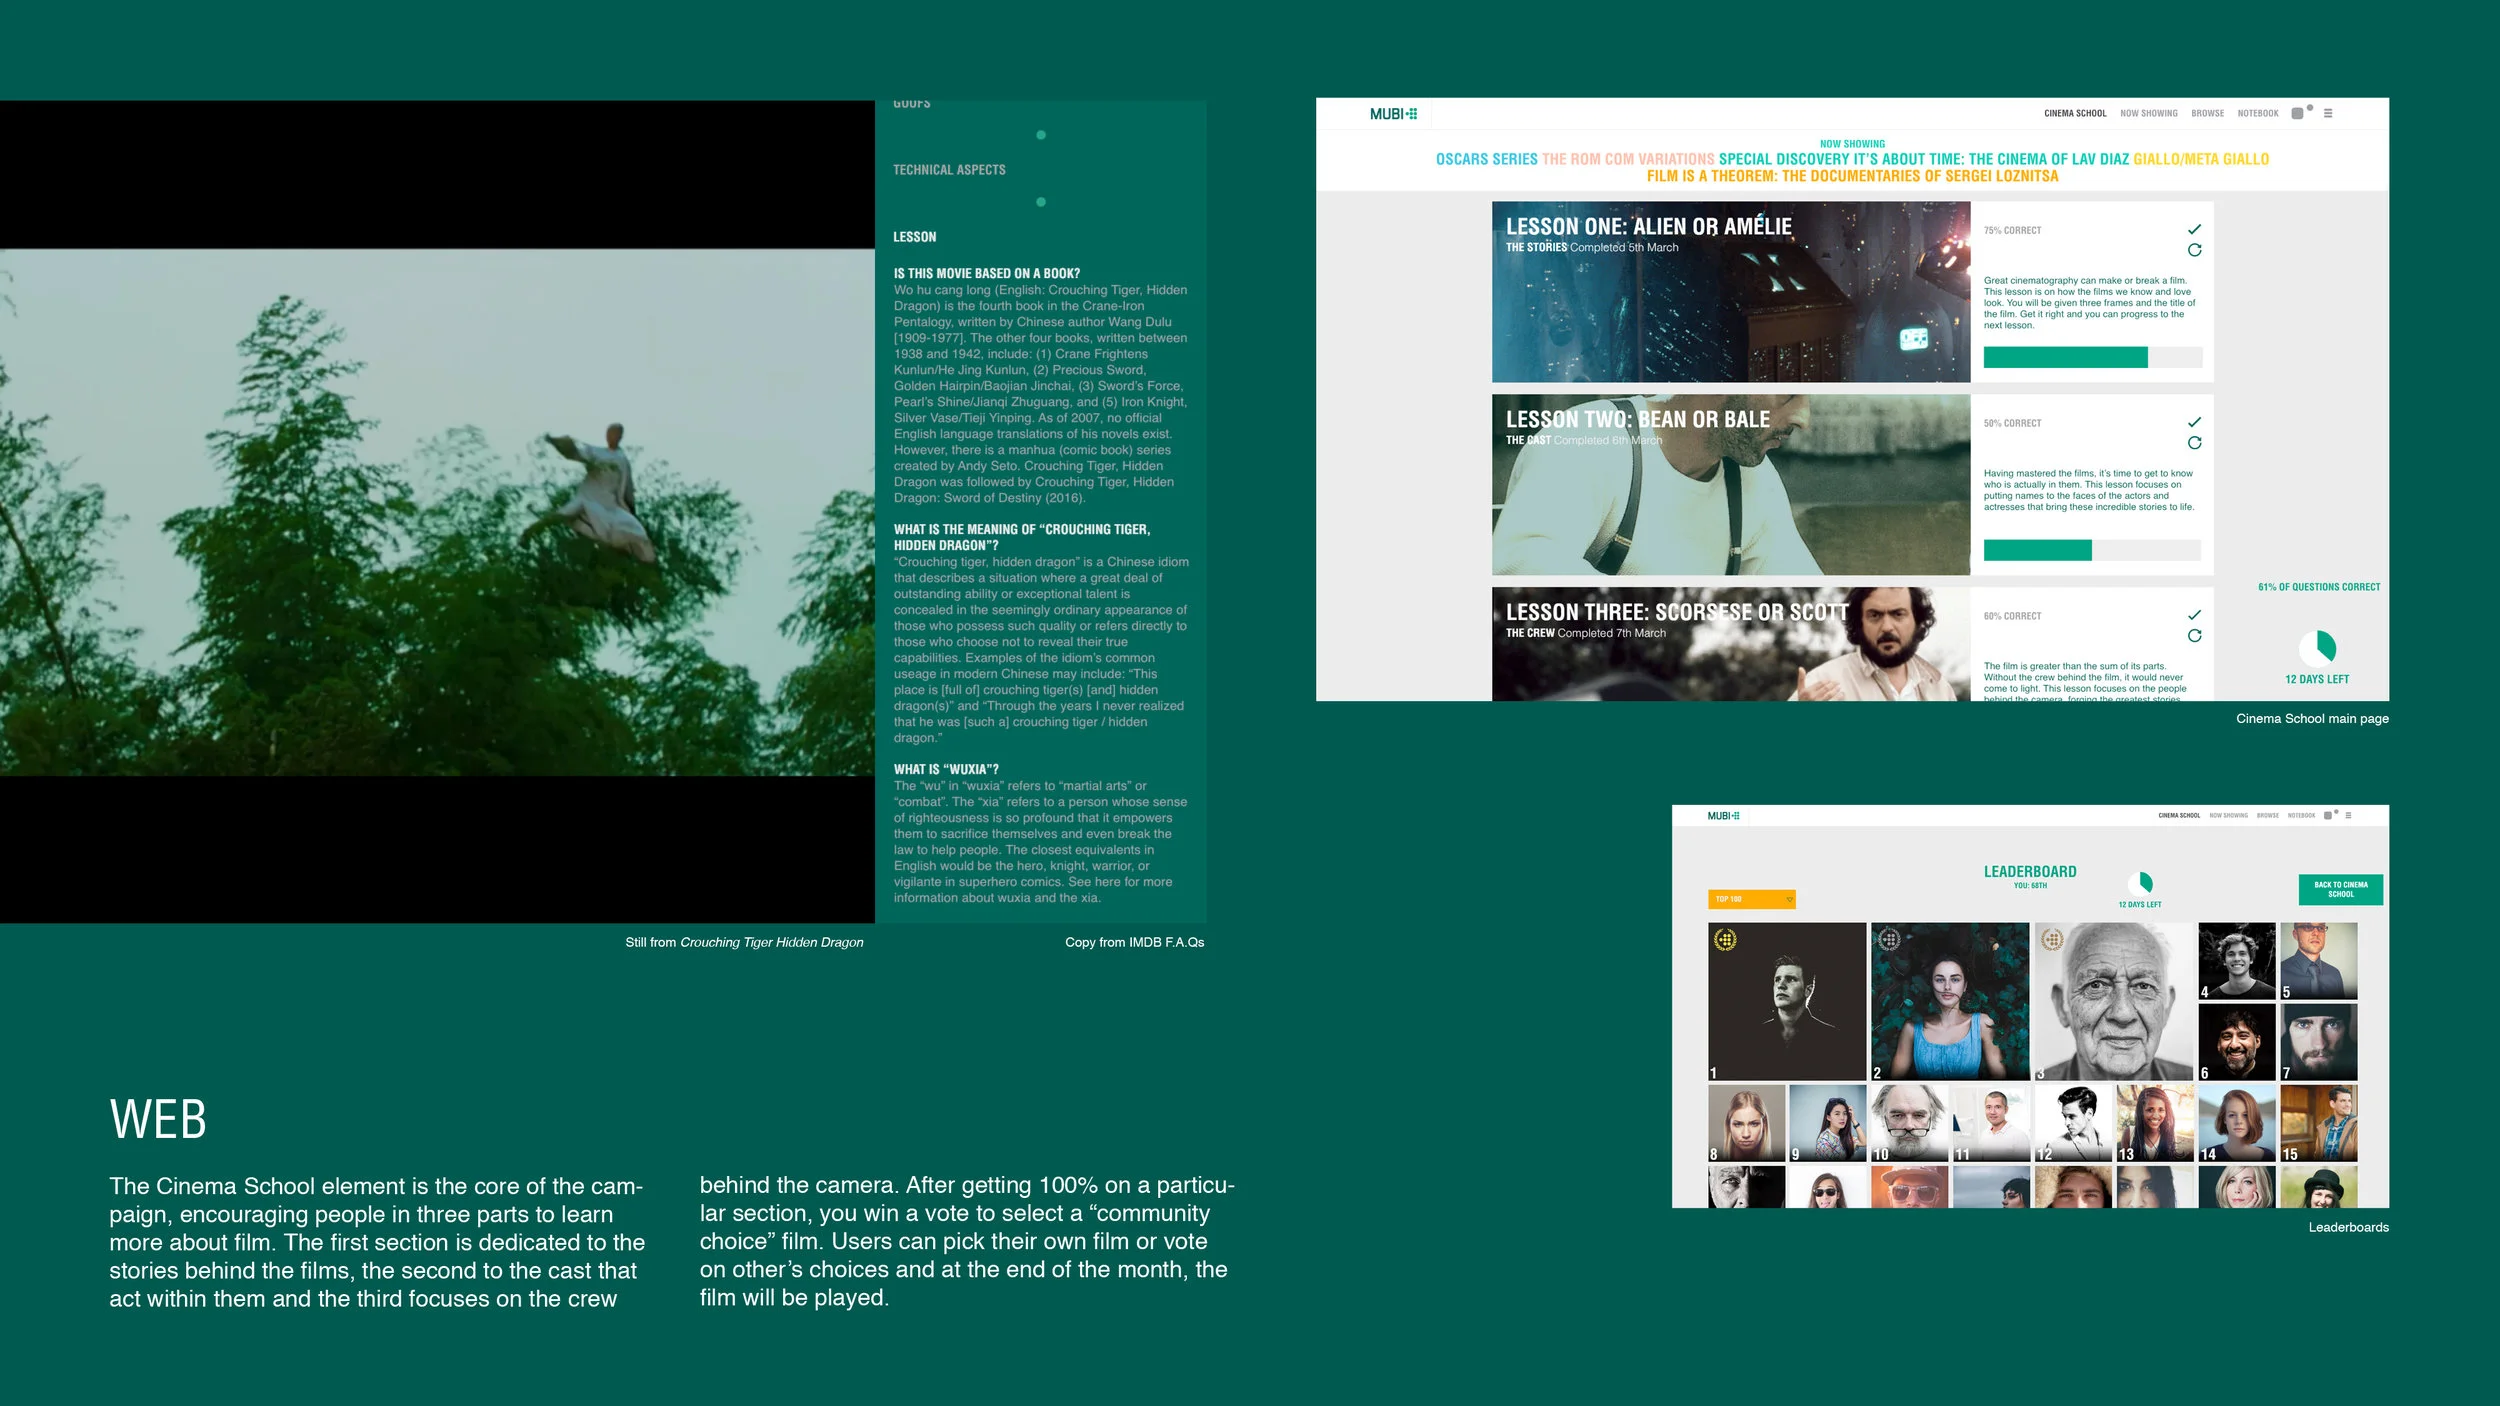Open Giallo/Meta Giallo link
Screen dimensions: 2500x1406
[x=2201, y=160]
